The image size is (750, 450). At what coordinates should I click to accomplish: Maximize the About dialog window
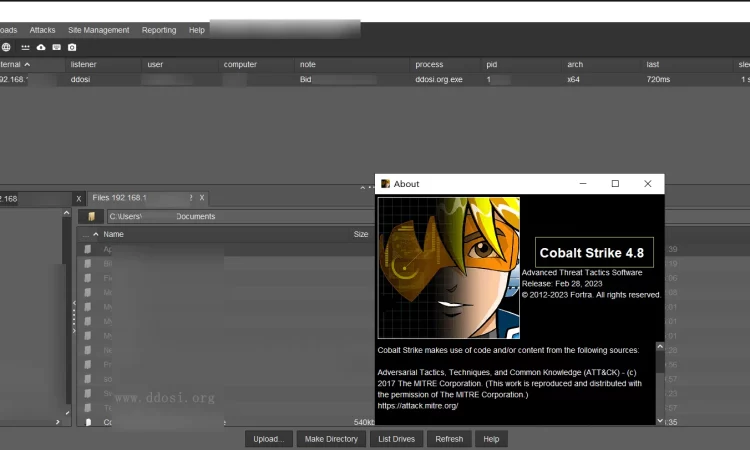615,184
